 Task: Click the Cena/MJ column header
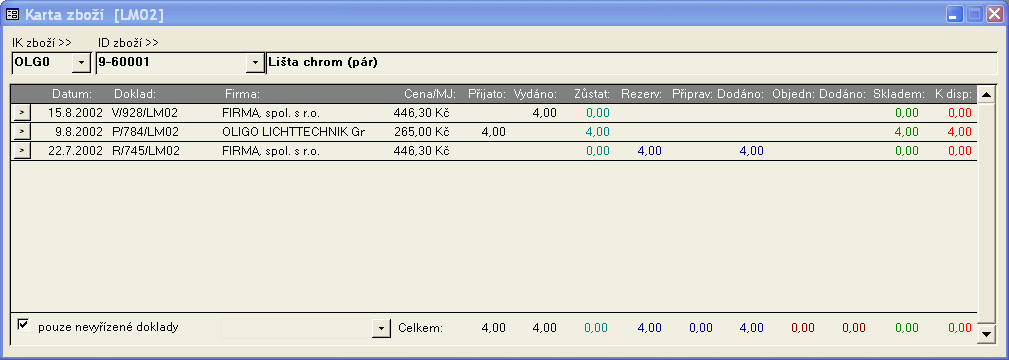(x=430, y=94)
